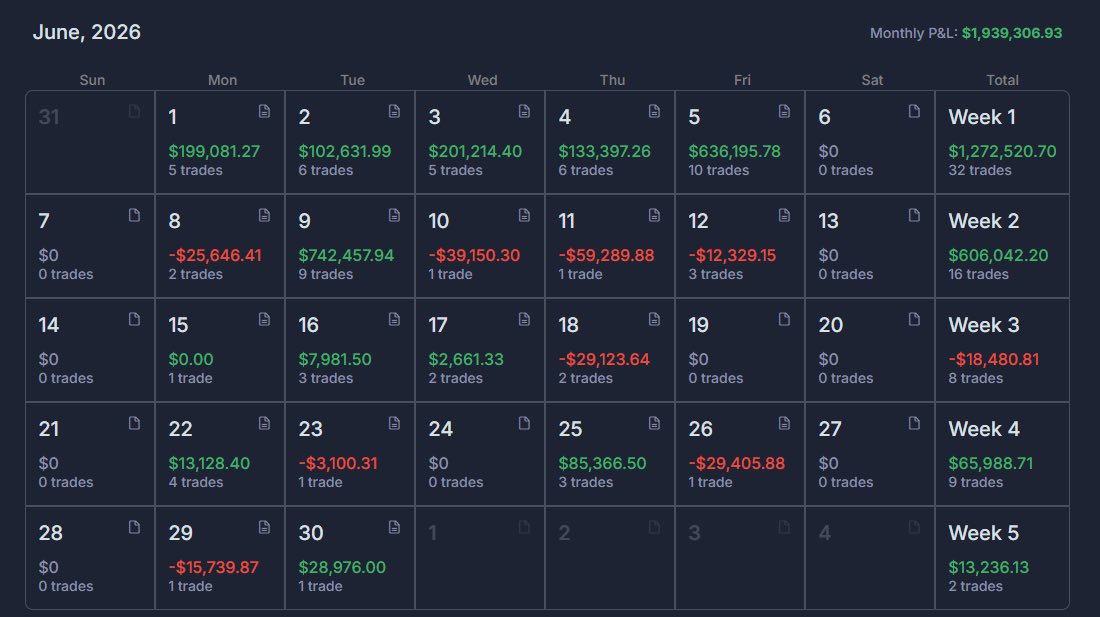Select the Week 1 total $1,272,520.70
Viewport: 1100px width, 617px height.
pos(1002,151)
